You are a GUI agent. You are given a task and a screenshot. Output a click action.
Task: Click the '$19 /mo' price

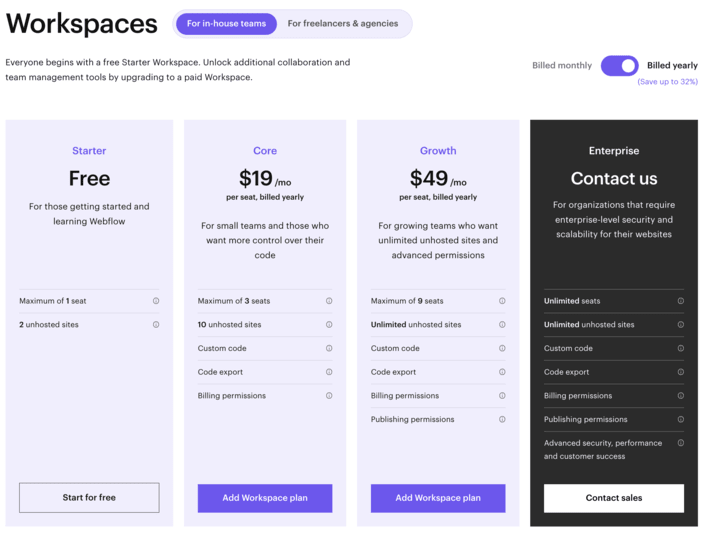pos(265,179)
